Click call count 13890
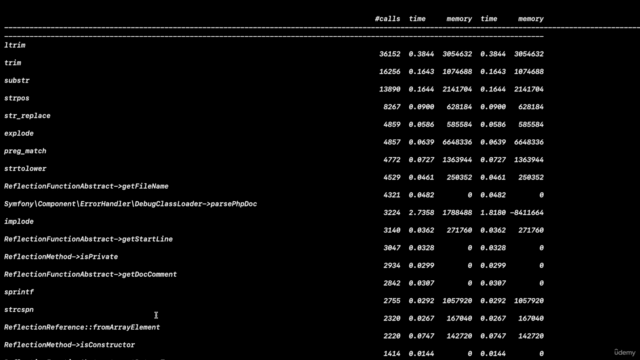 [389, 89]
